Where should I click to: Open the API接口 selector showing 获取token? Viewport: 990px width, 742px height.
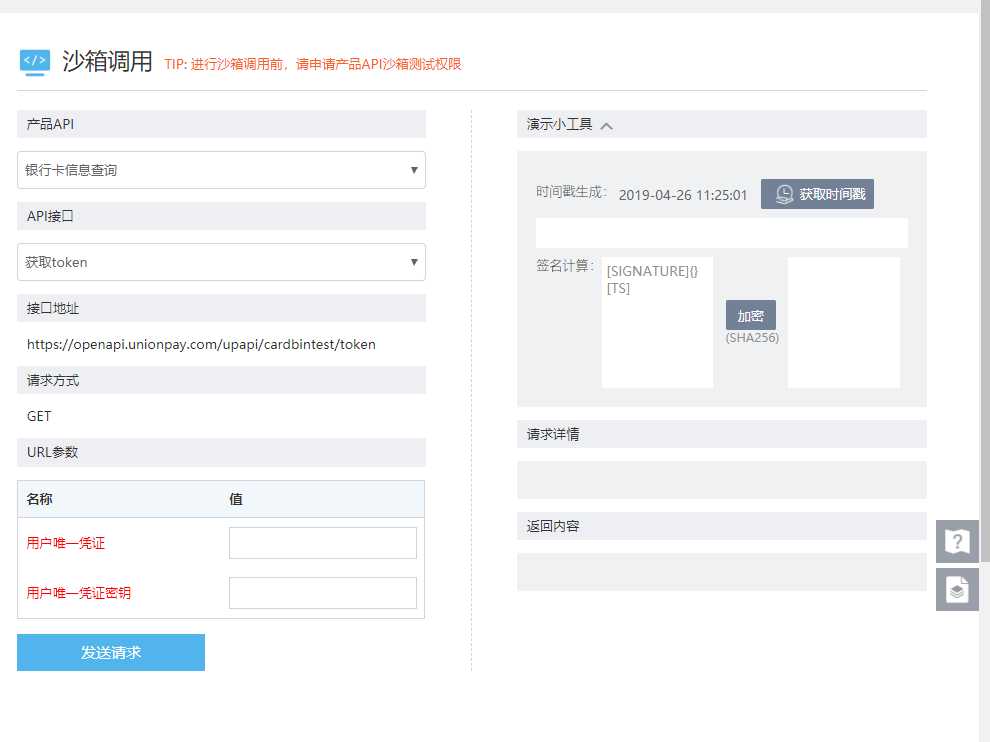point(200,262)
